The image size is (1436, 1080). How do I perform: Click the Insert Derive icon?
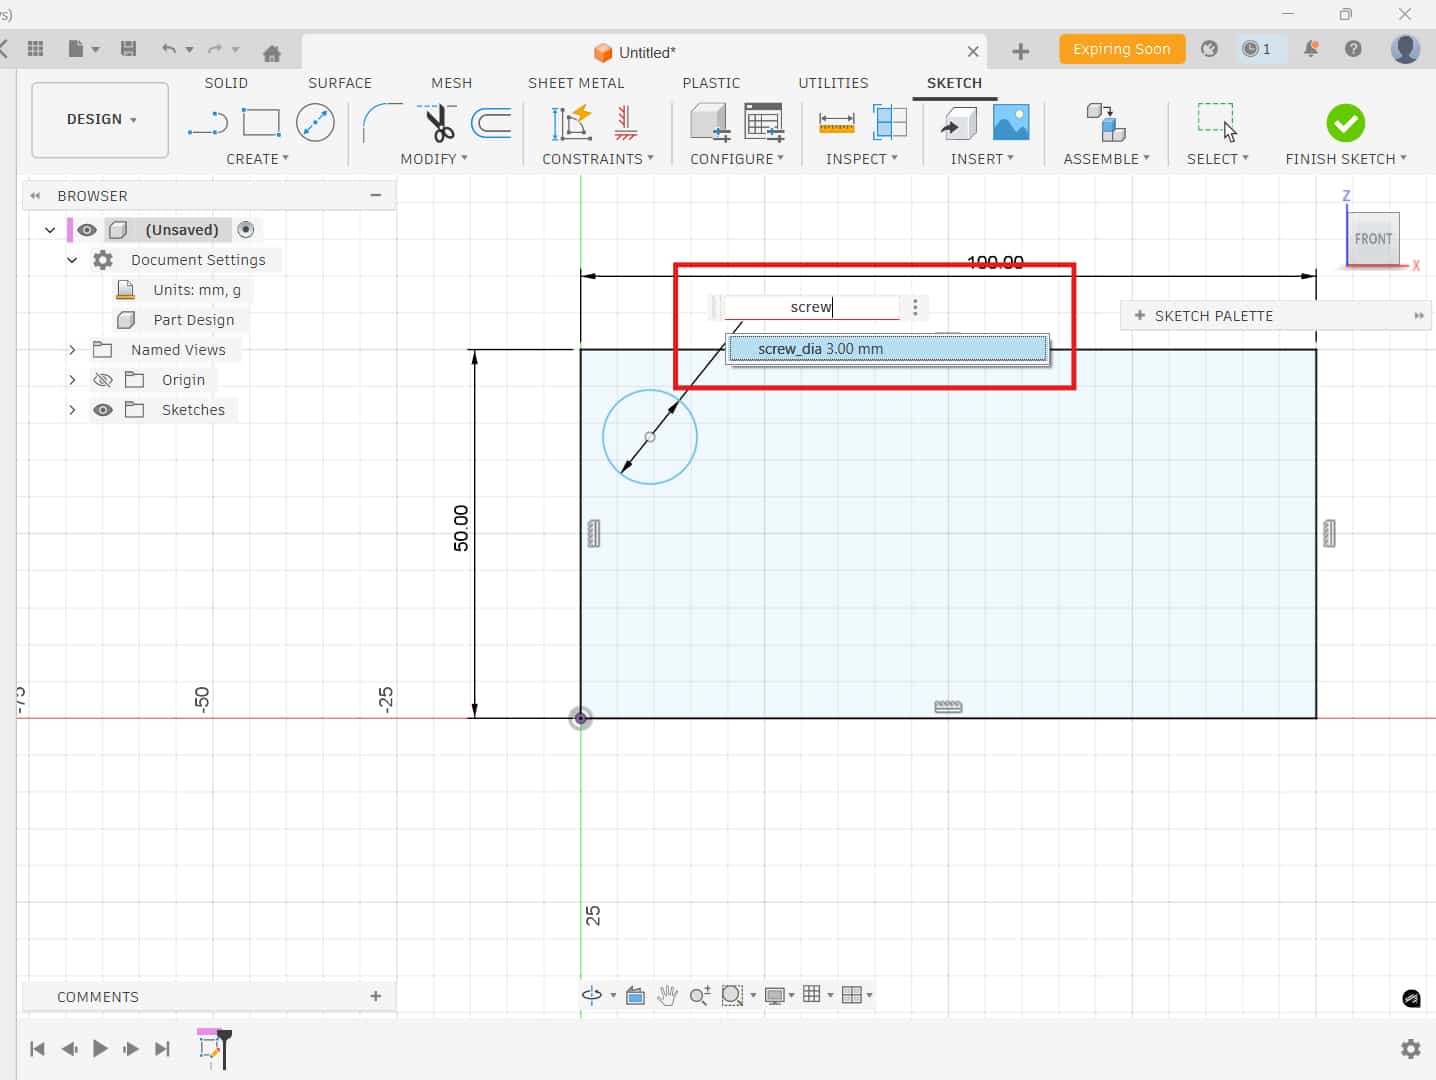(958, 123)
